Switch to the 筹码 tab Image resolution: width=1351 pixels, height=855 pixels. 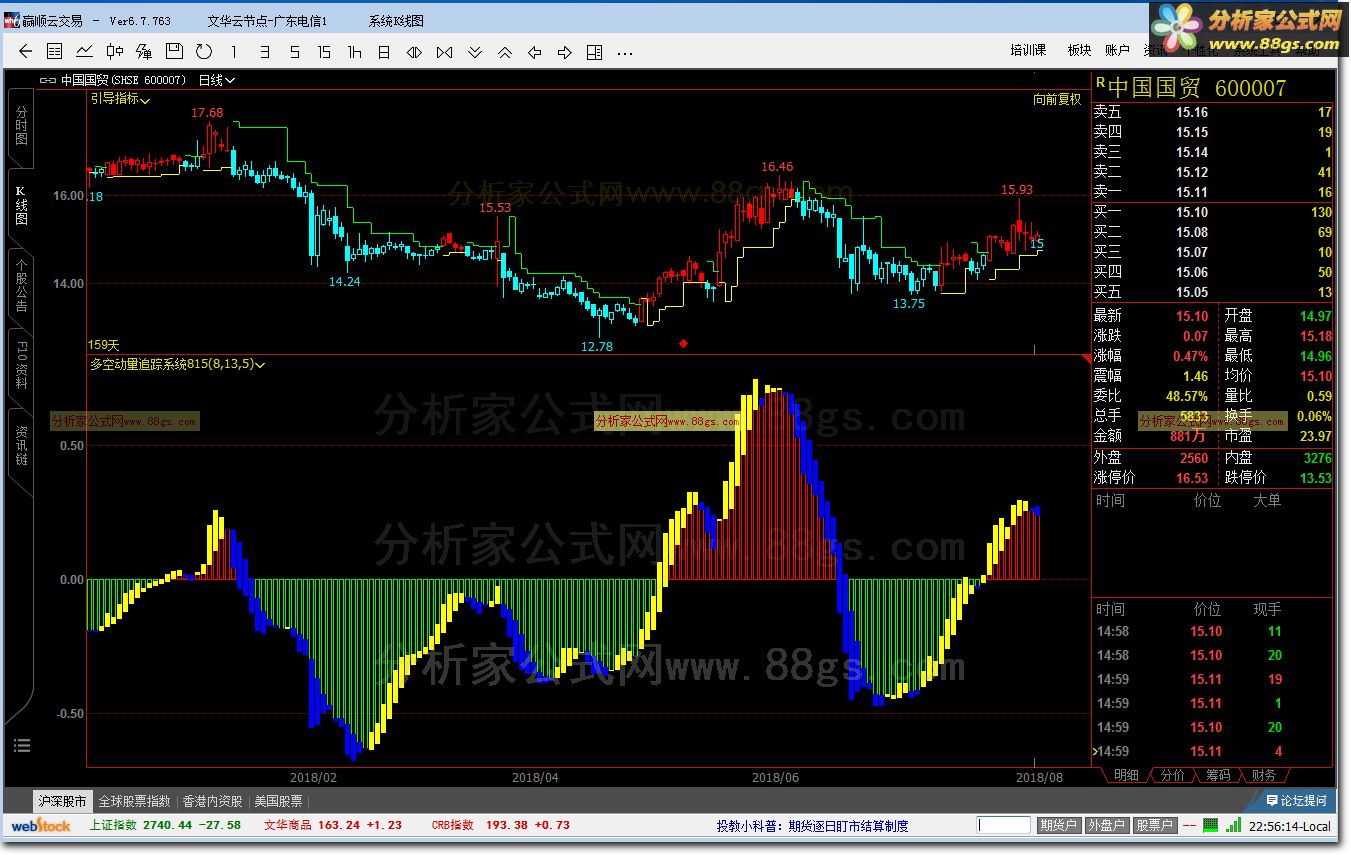pos(1218,775)
